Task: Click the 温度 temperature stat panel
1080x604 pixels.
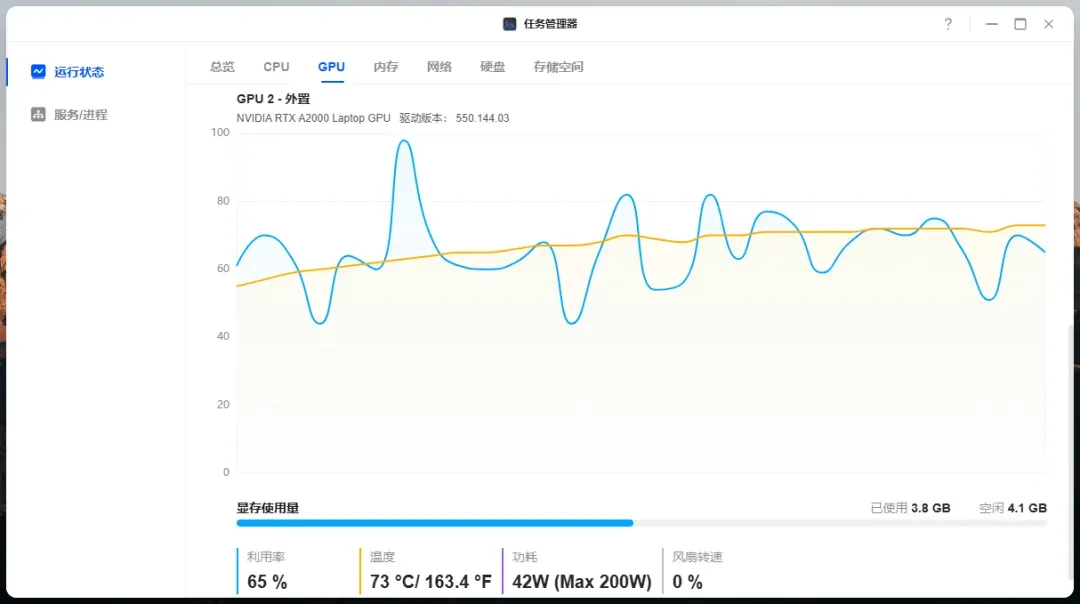Action: click(x=430, y=570)
